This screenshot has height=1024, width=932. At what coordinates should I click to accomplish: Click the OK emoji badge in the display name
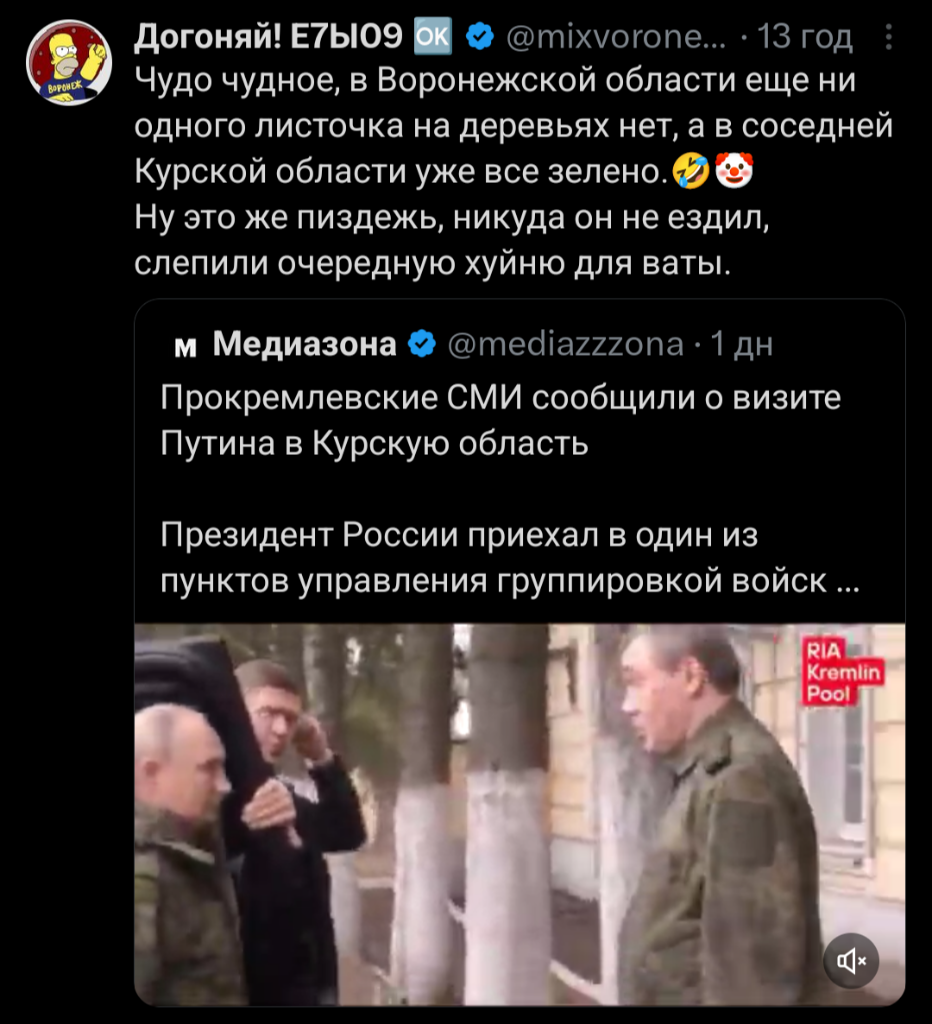coord(432,37)
